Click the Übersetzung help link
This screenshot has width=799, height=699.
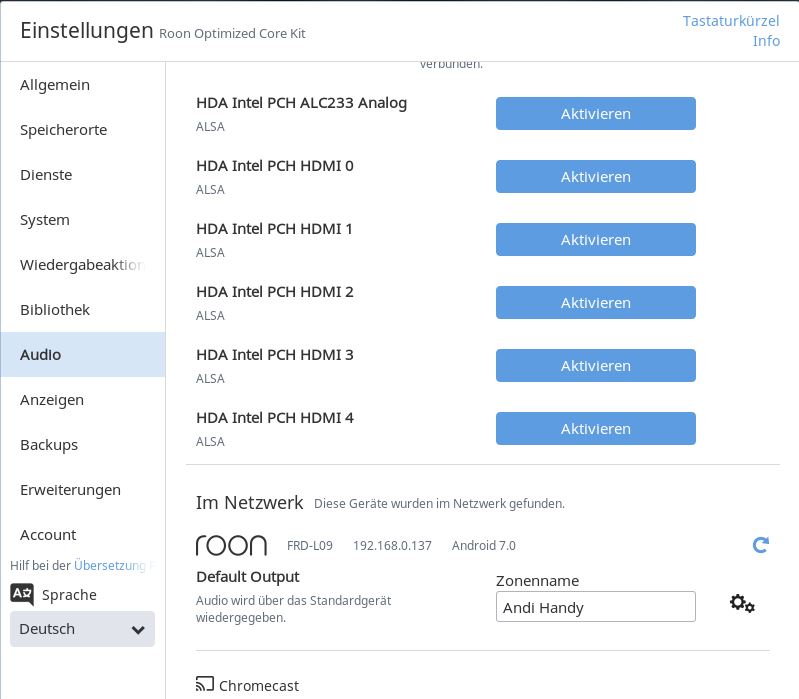point(110,565)
